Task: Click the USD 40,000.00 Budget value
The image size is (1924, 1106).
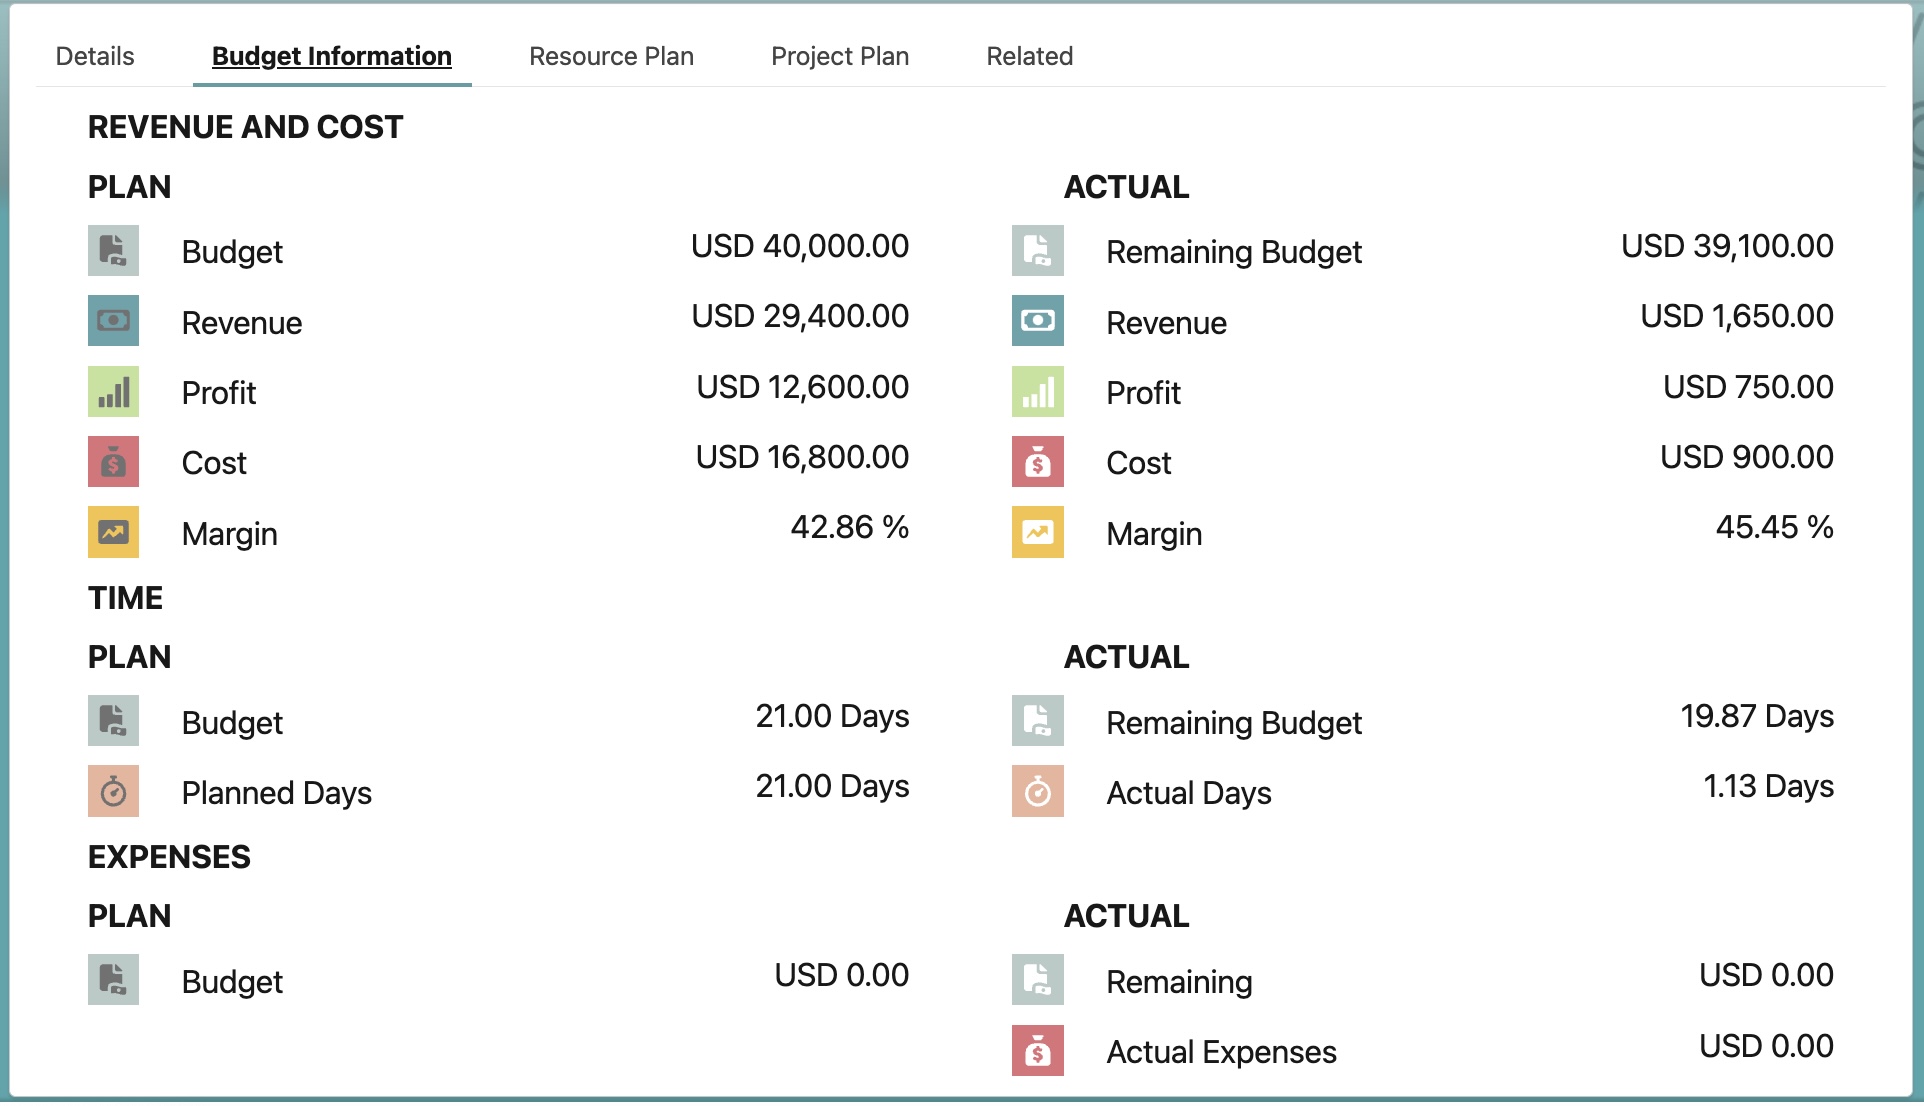Action: pos(800,246)
